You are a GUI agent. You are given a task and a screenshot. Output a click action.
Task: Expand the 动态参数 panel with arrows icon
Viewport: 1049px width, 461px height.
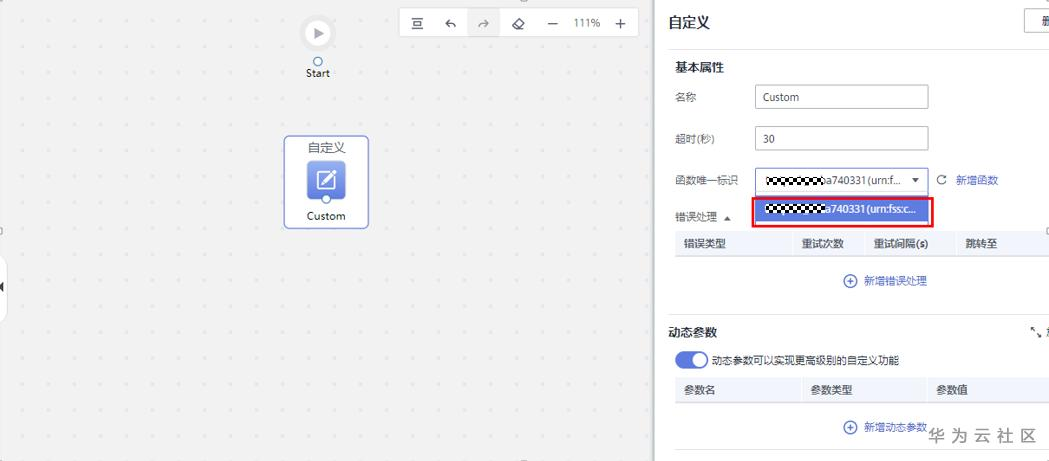coord(1036,332)
